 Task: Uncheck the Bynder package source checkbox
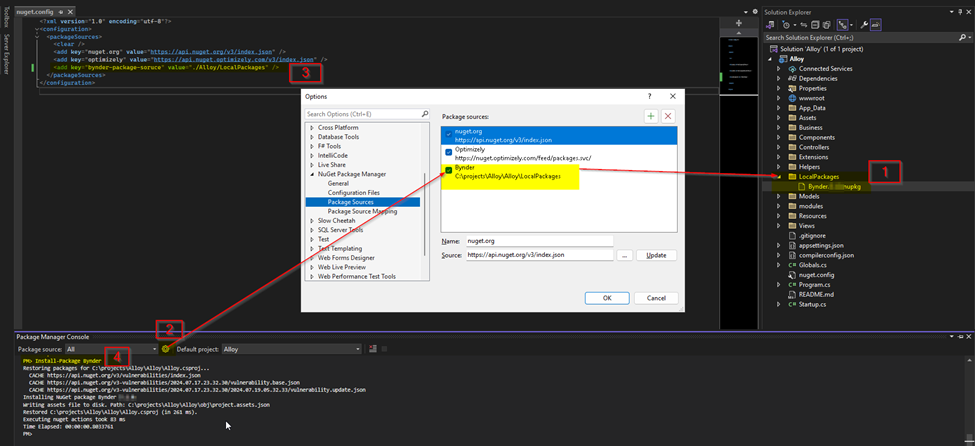click(x=449, y=171)
